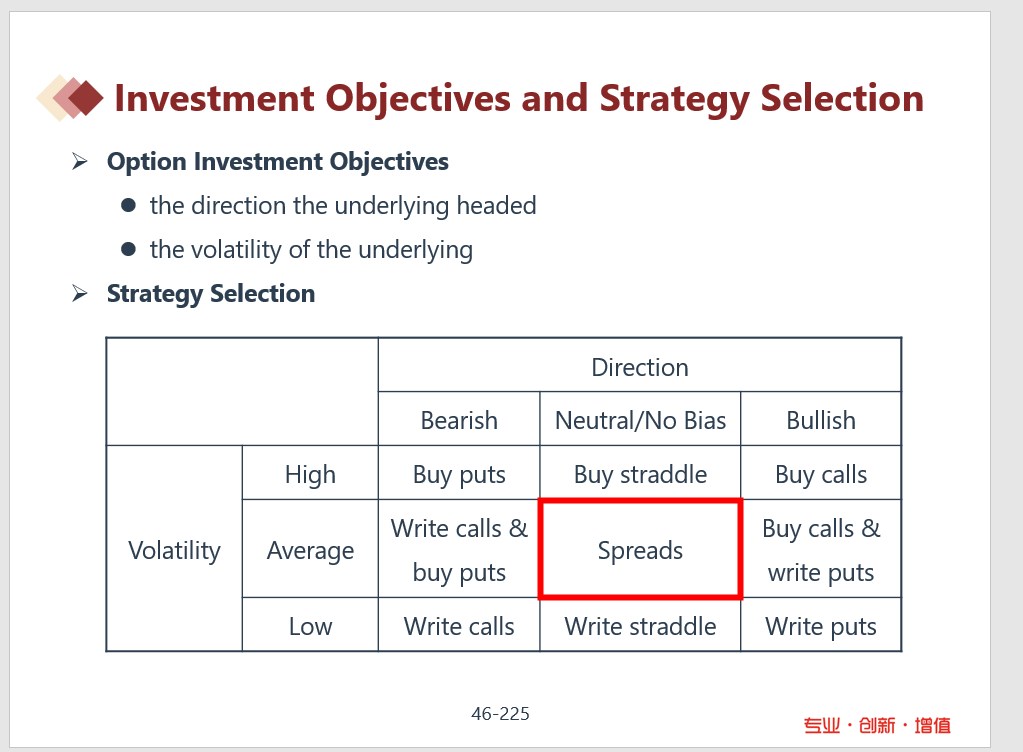
Task: Click the 'Neutral/No Bias' column header
Action: pos(640,420)
